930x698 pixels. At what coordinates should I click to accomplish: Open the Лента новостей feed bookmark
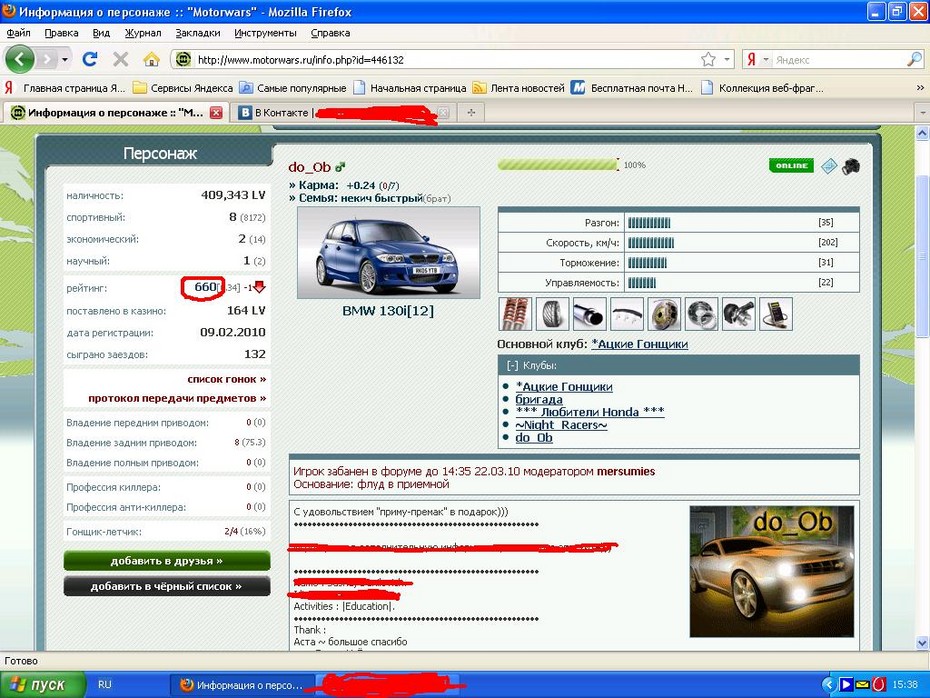pyautogui.click(x=518, y=88)
